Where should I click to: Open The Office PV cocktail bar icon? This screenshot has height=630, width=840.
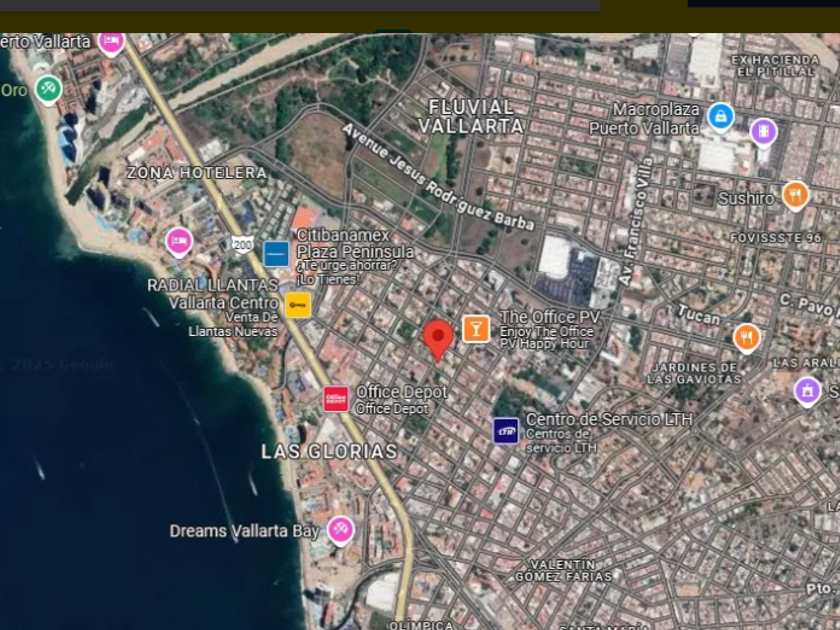[x=476, y=328]
